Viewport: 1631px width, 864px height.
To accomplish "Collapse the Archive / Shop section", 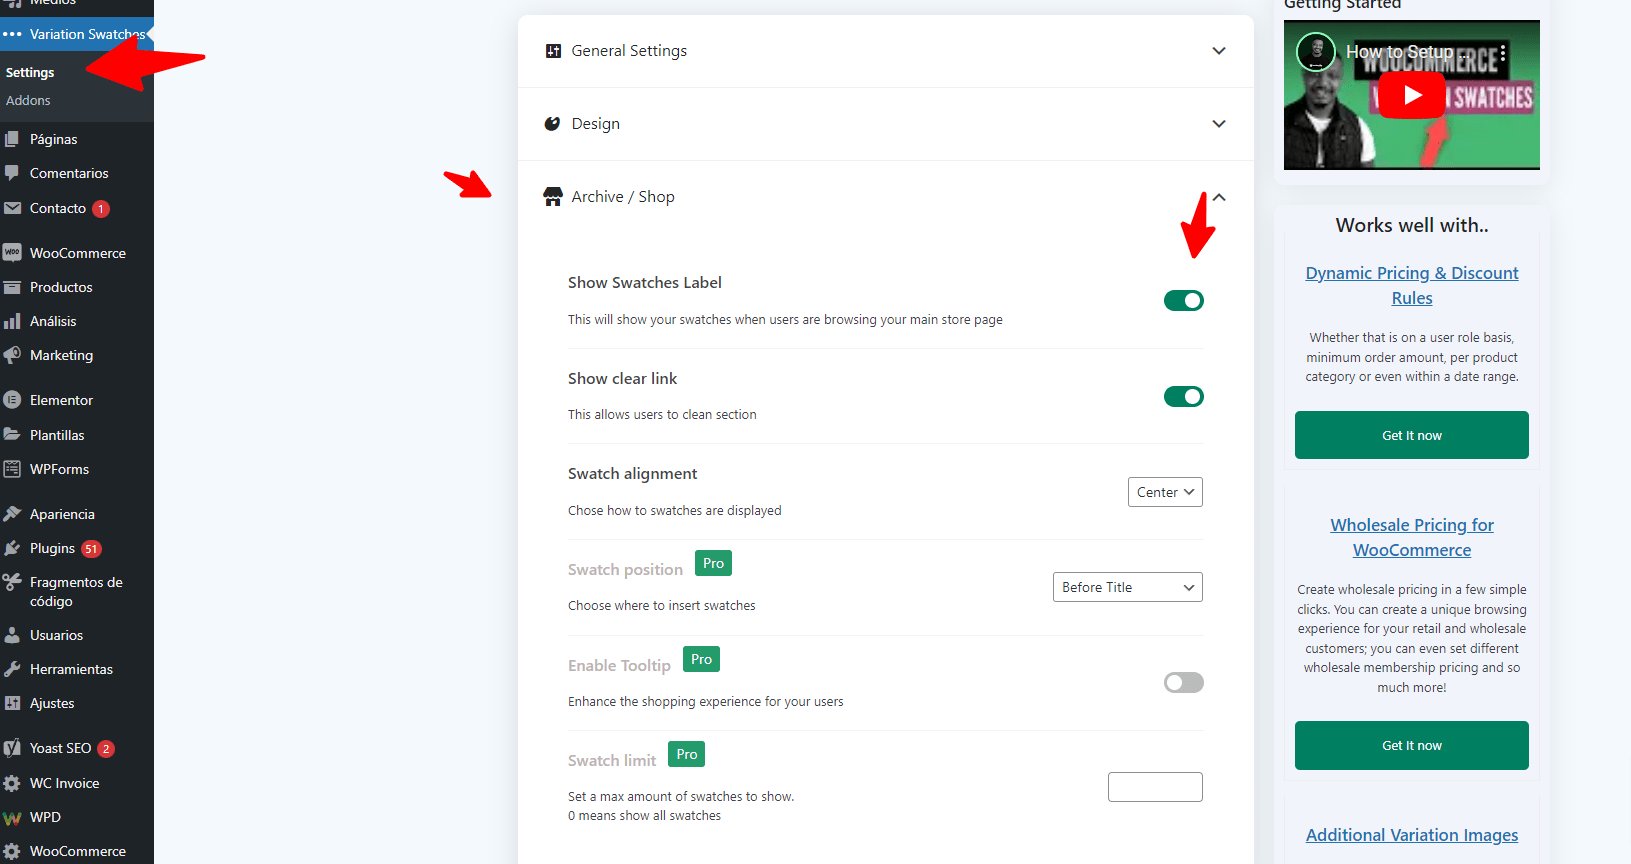I will (1219, 197).
